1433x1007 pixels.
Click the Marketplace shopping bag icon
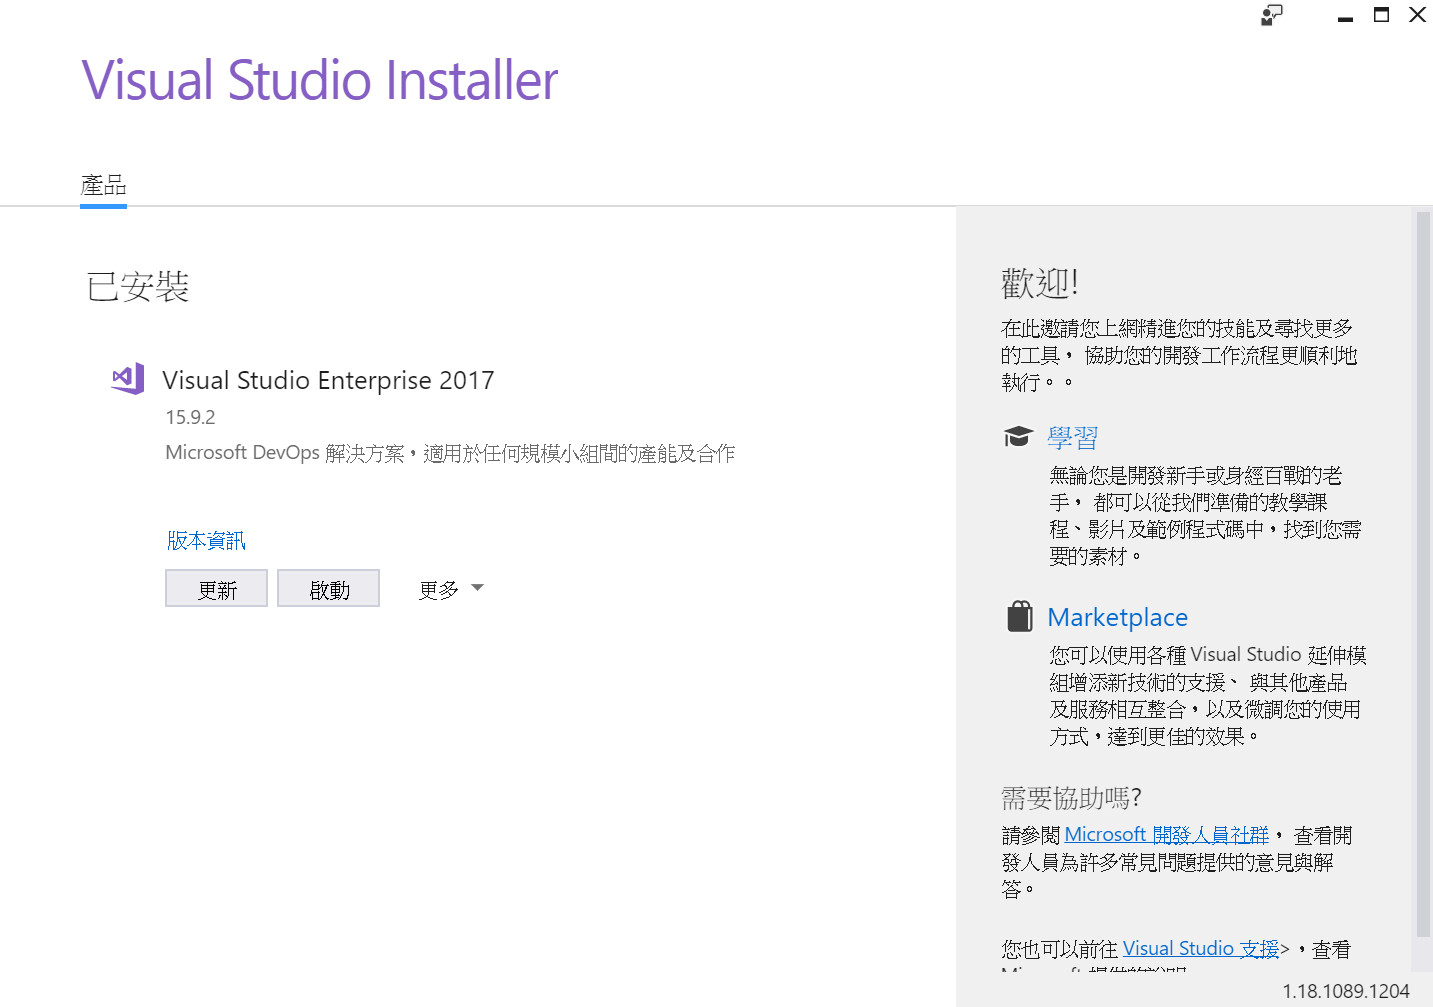(1019, 616)
